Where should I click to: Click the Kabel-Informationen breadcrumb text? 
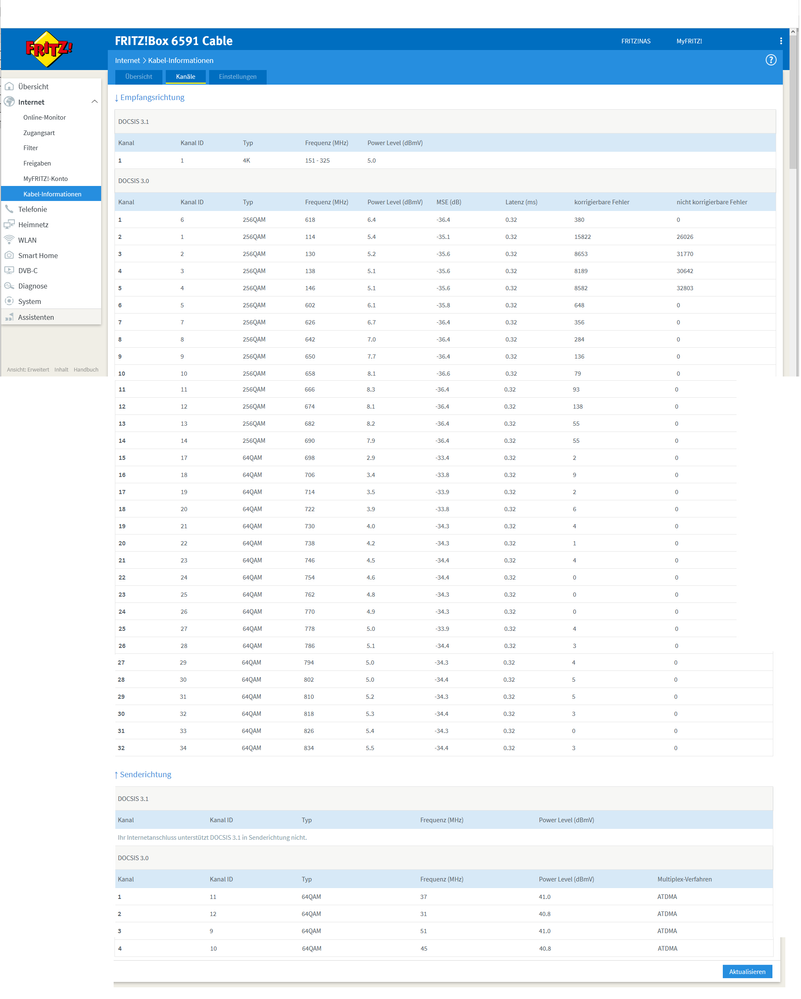click(181, 61)
